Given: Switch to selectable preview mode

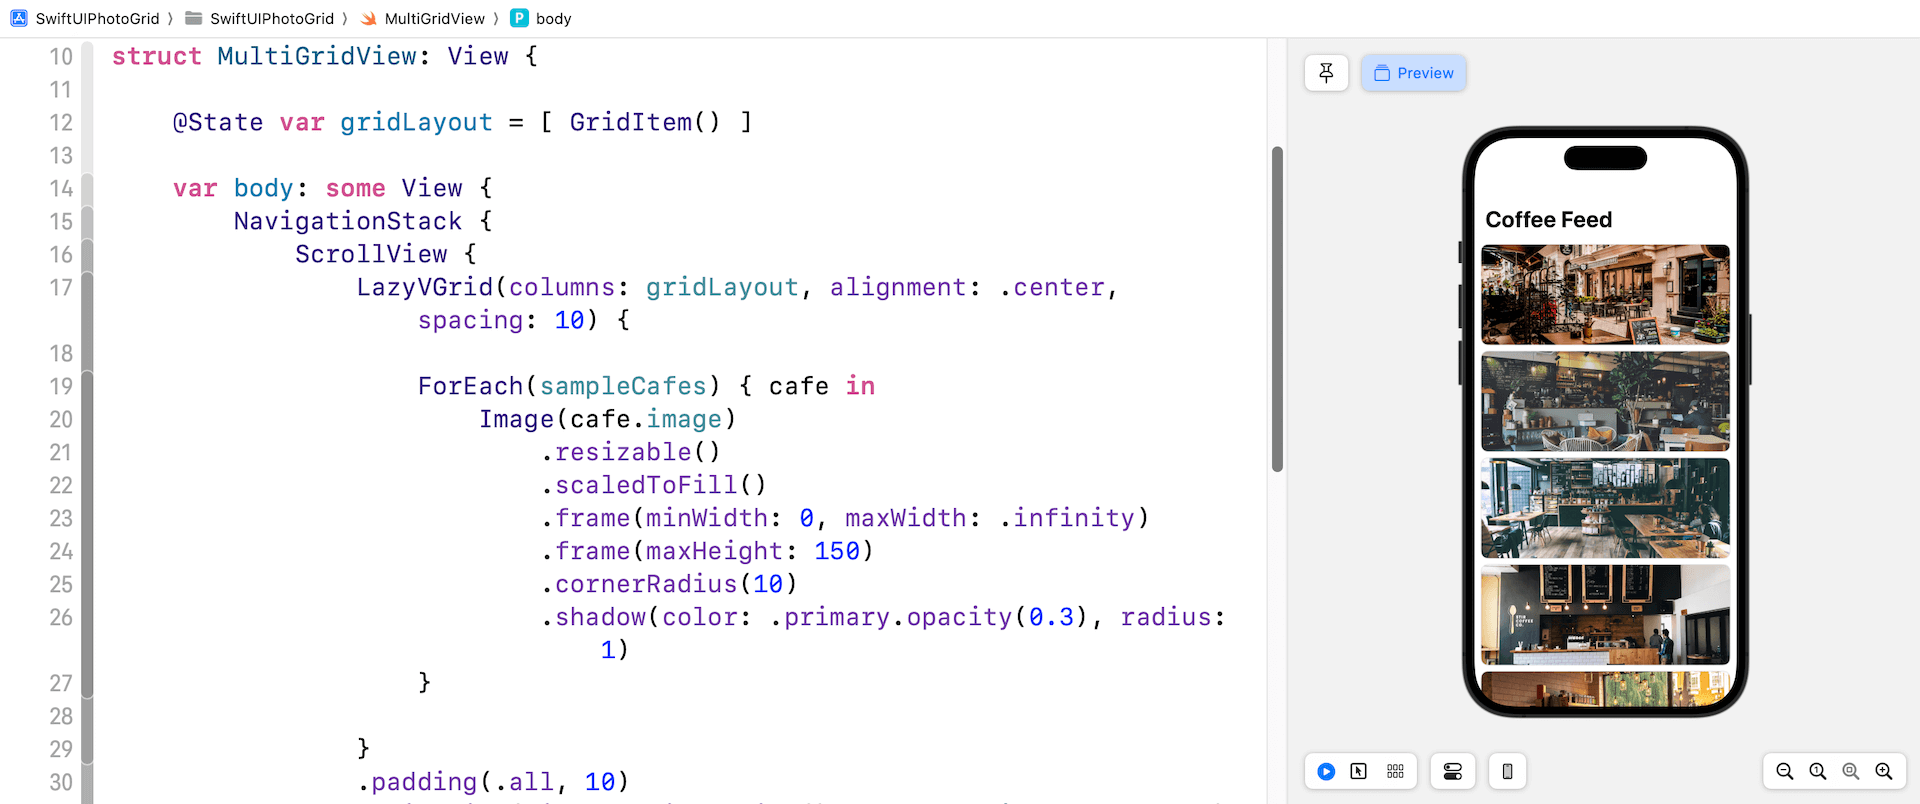Looking at the screenshot, I should [1358, 771].
